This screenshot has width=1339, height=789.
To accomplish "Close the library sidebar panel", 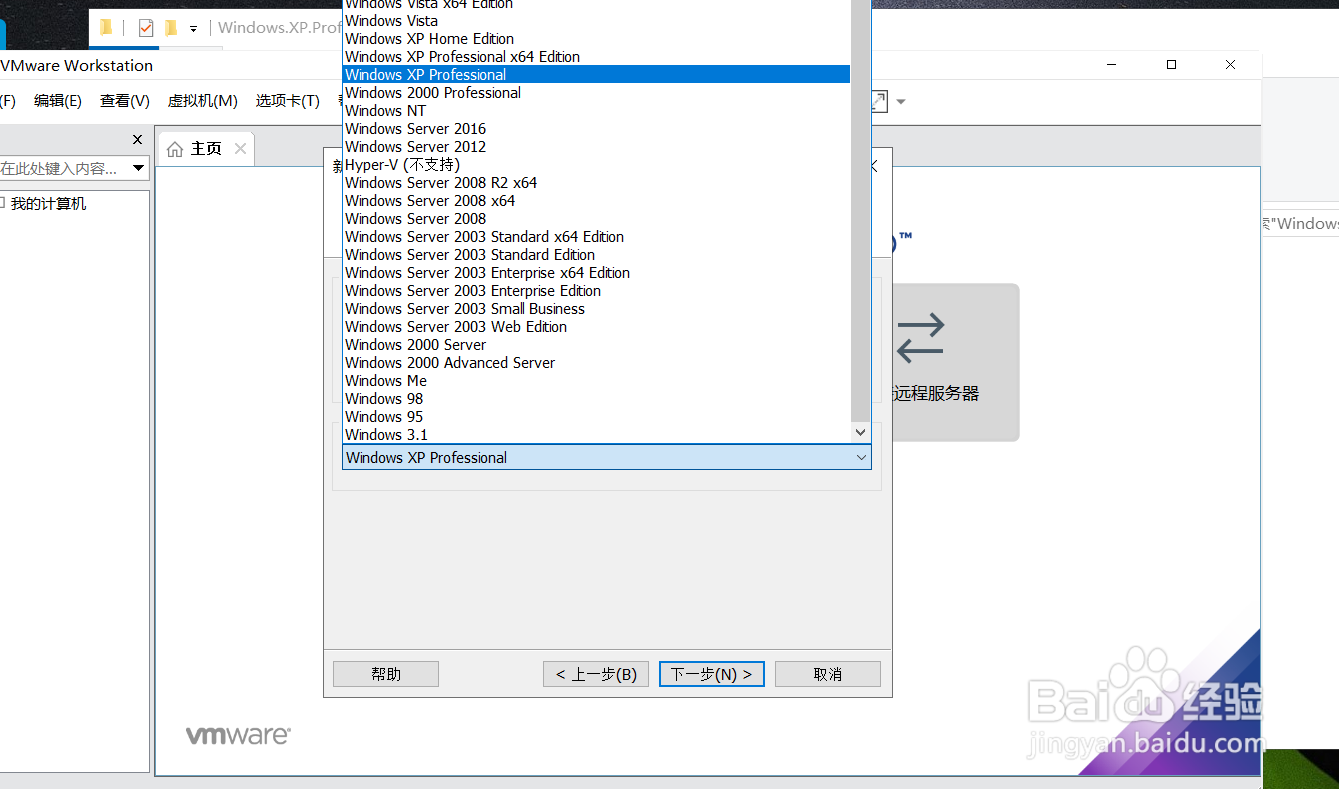I will point(138,139).
